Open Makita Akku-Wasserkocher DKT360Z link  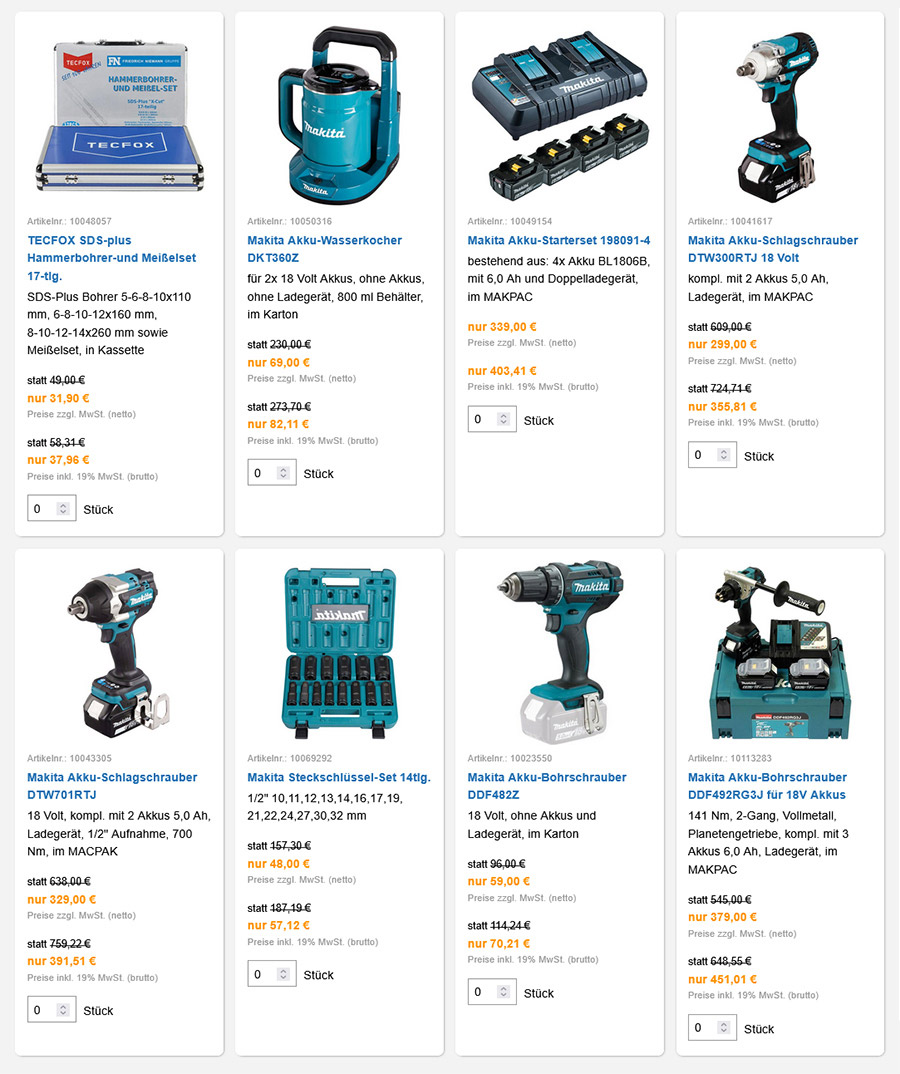click(x=324, y=249)
